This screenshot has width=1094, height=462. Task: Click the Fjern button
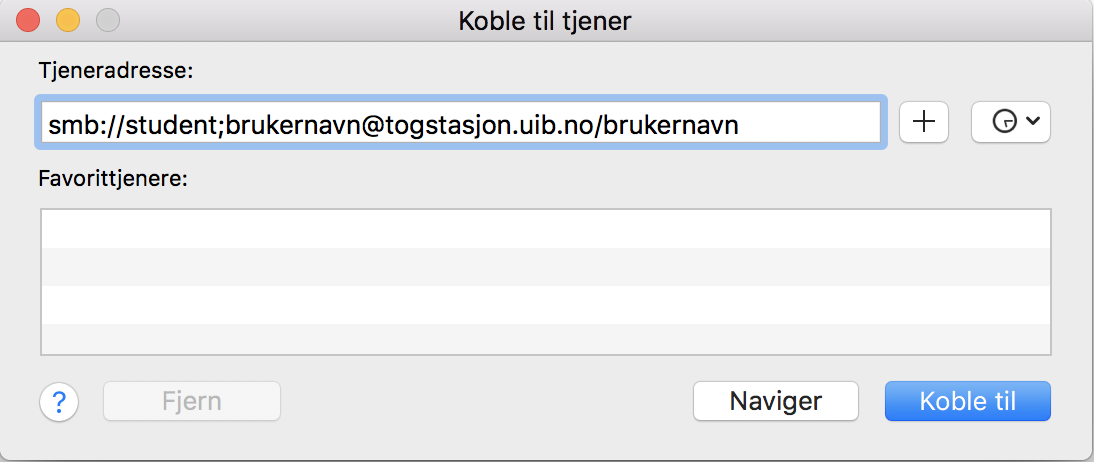tap(192, 402)
